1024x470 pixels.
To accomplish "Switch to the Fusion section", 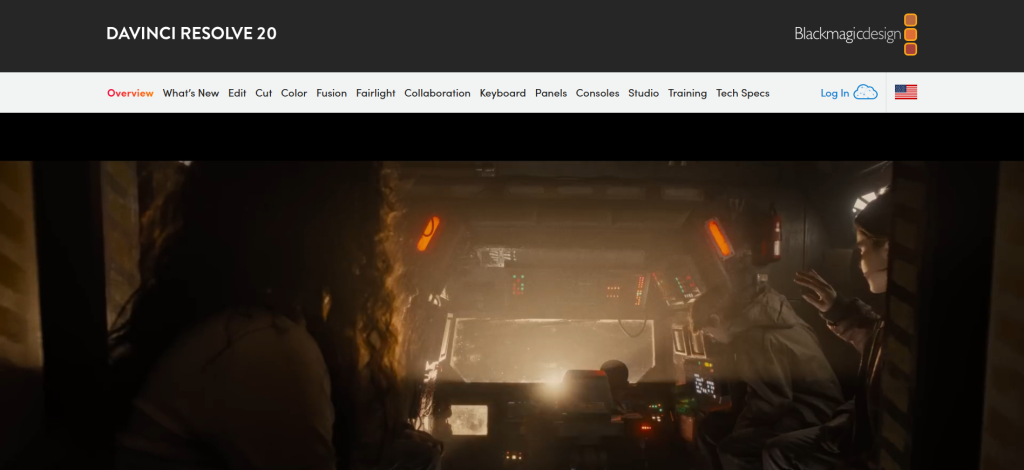I will click(331, 93).
